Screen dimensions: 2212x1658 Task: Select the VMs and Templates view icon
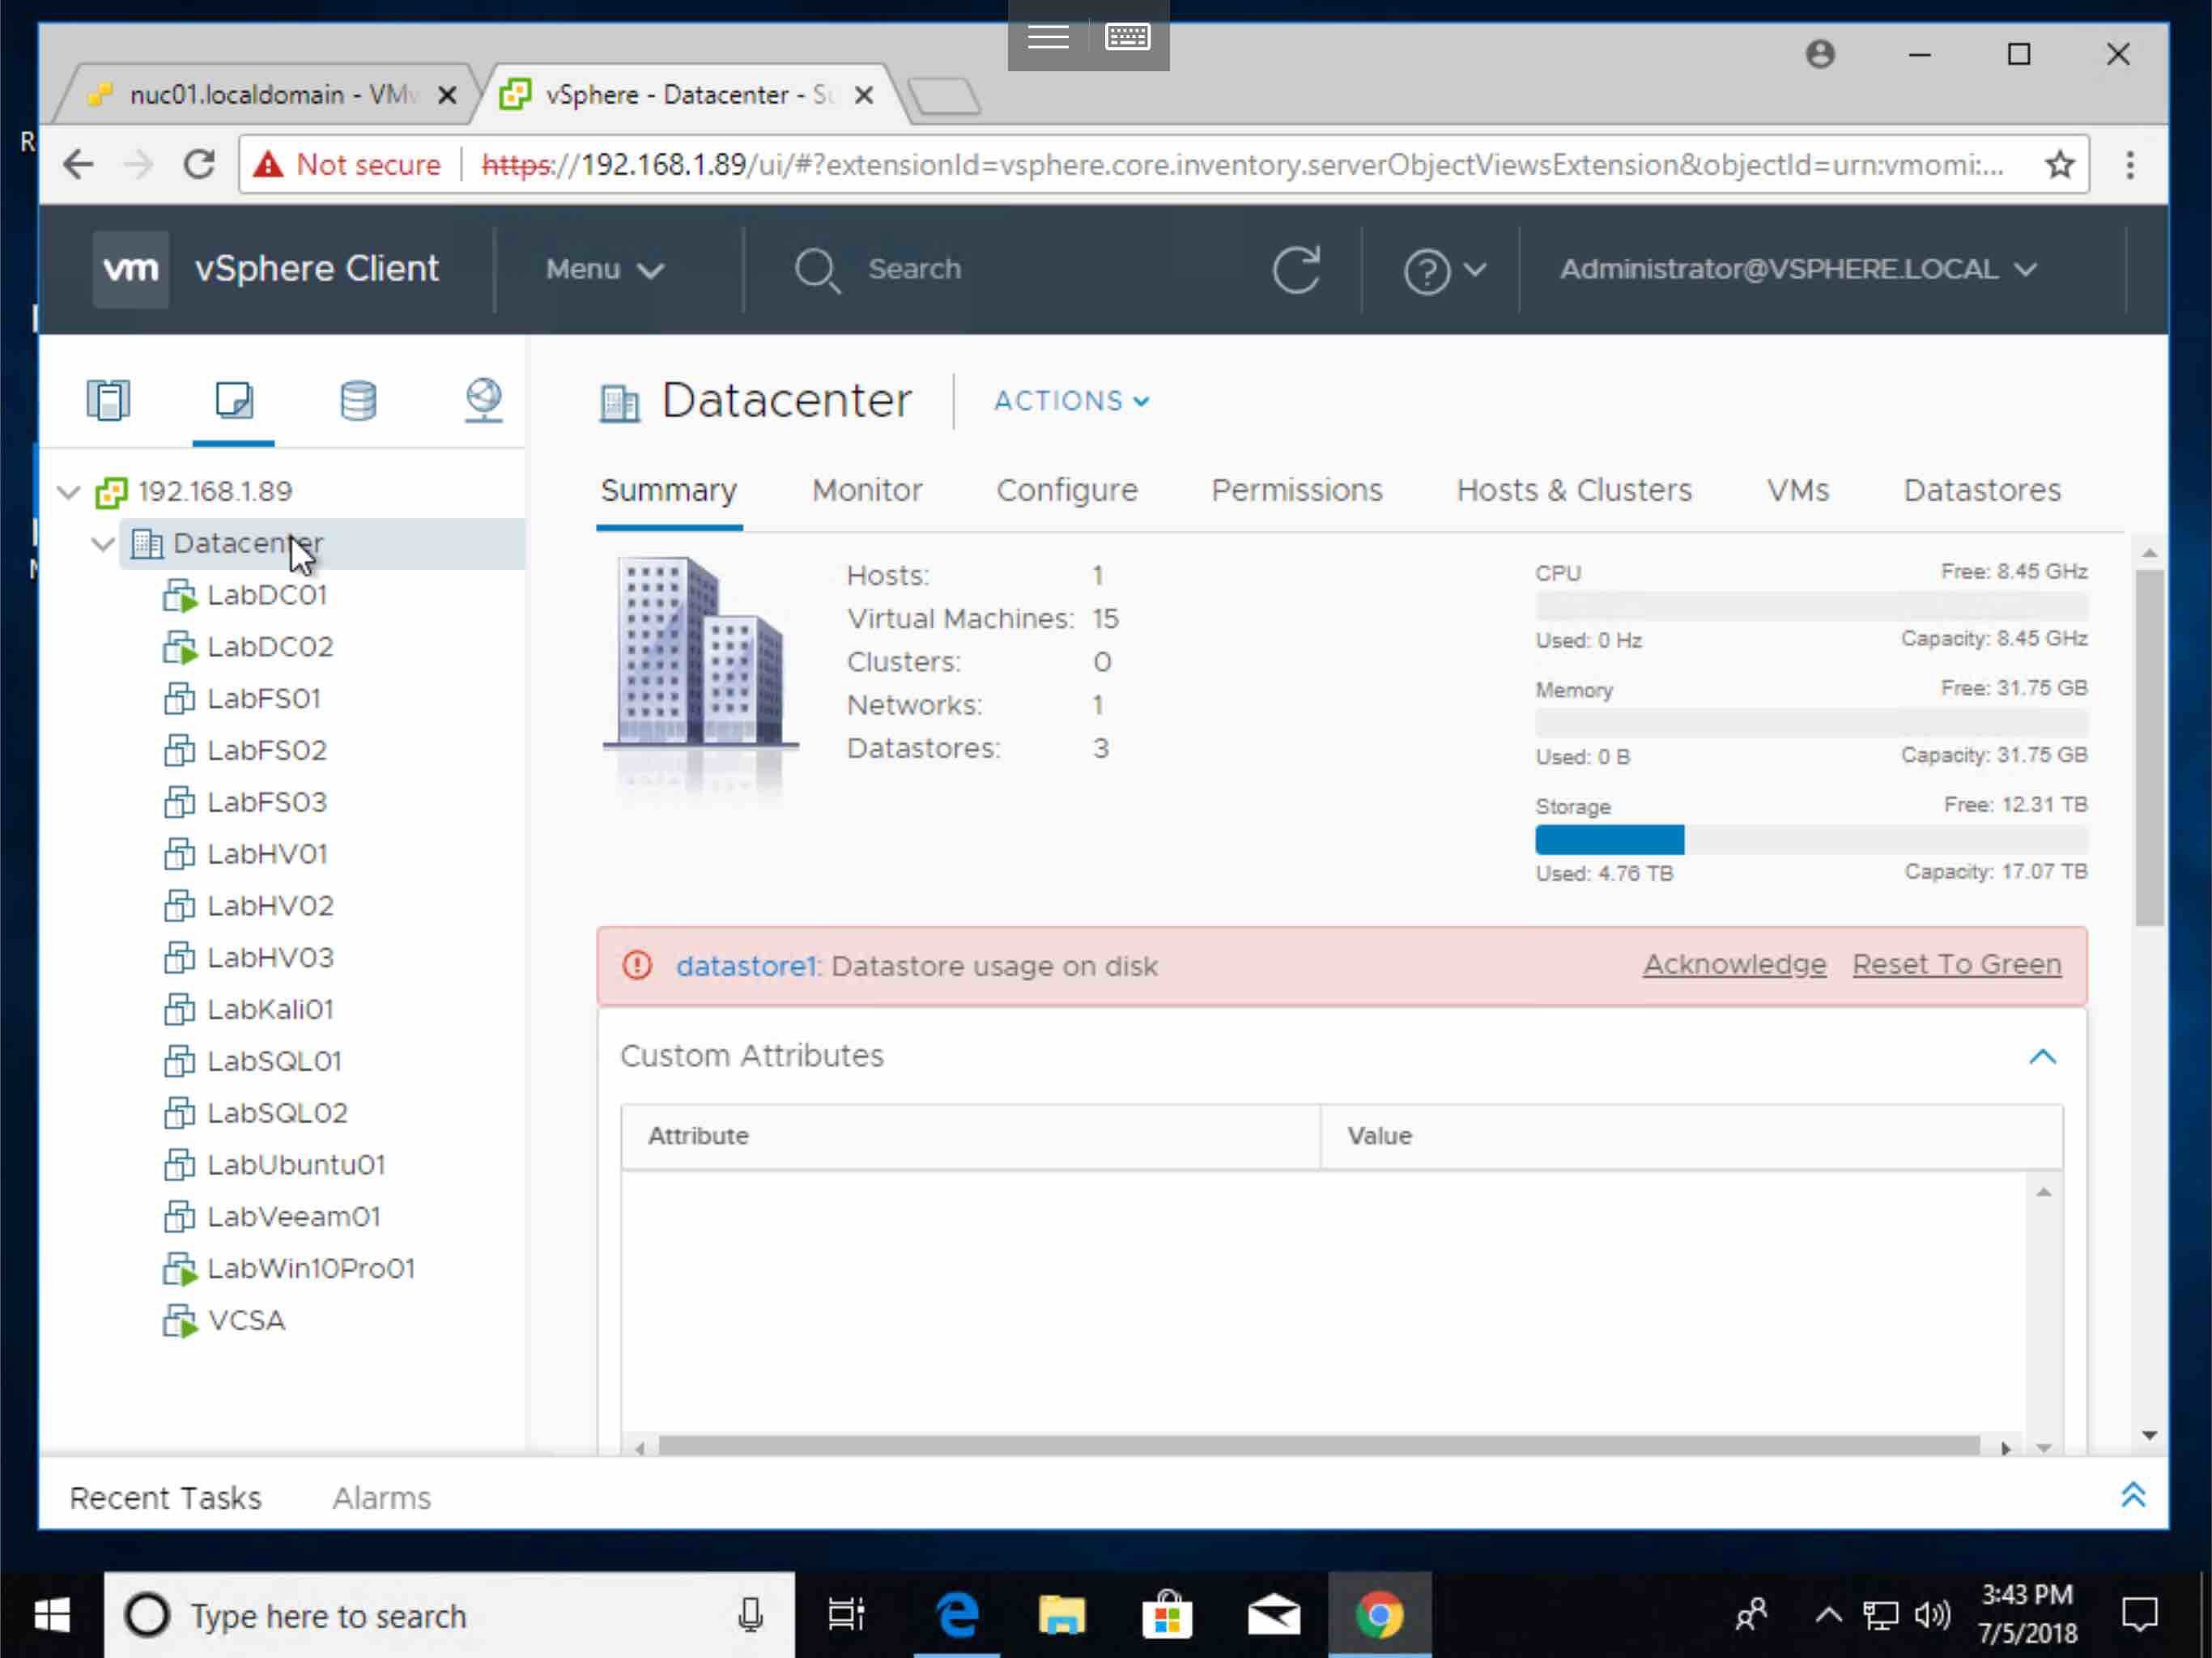point(234,401)
